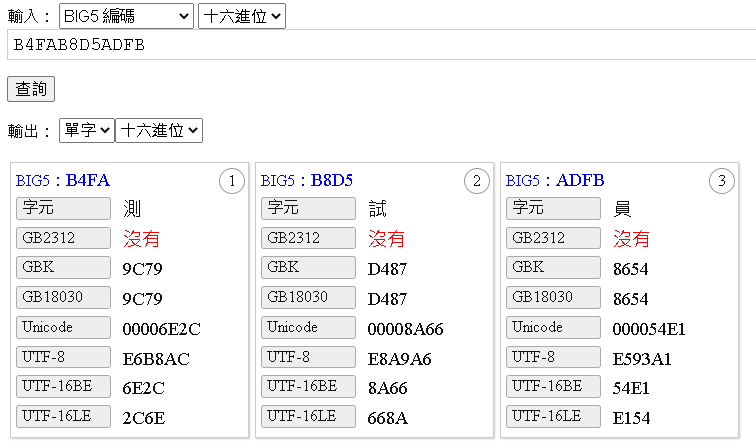Click the UTF-8 label in B8D5 card
Viewport: 756px width, 448px height.
click(308, 357)
